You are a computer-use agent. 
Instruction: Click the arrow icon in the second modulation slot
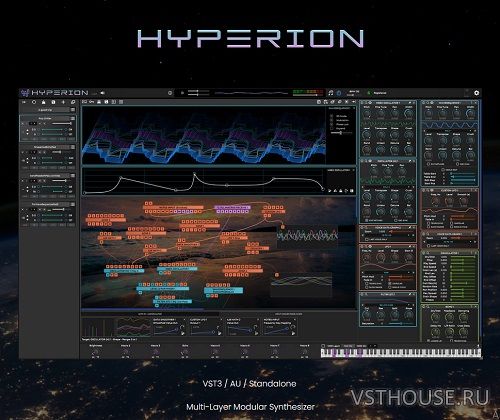coord(219,333)
